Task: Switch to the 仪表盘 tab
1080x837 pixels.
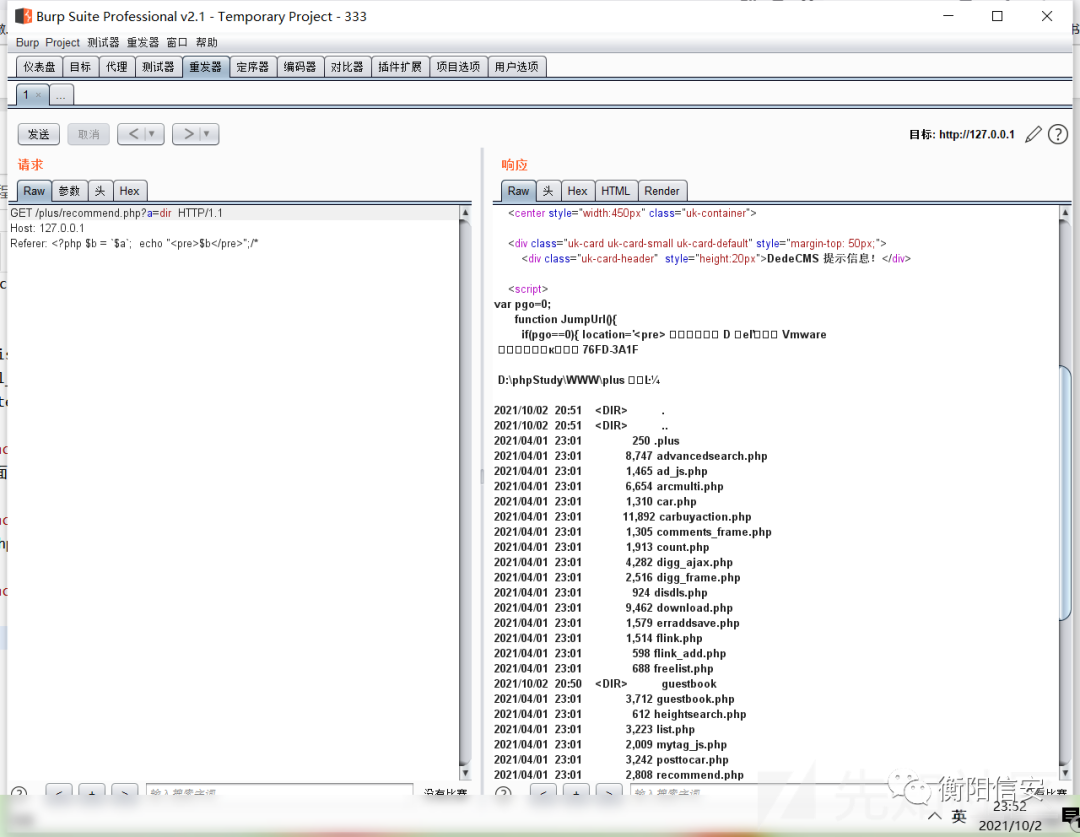Action: (39, 67)
